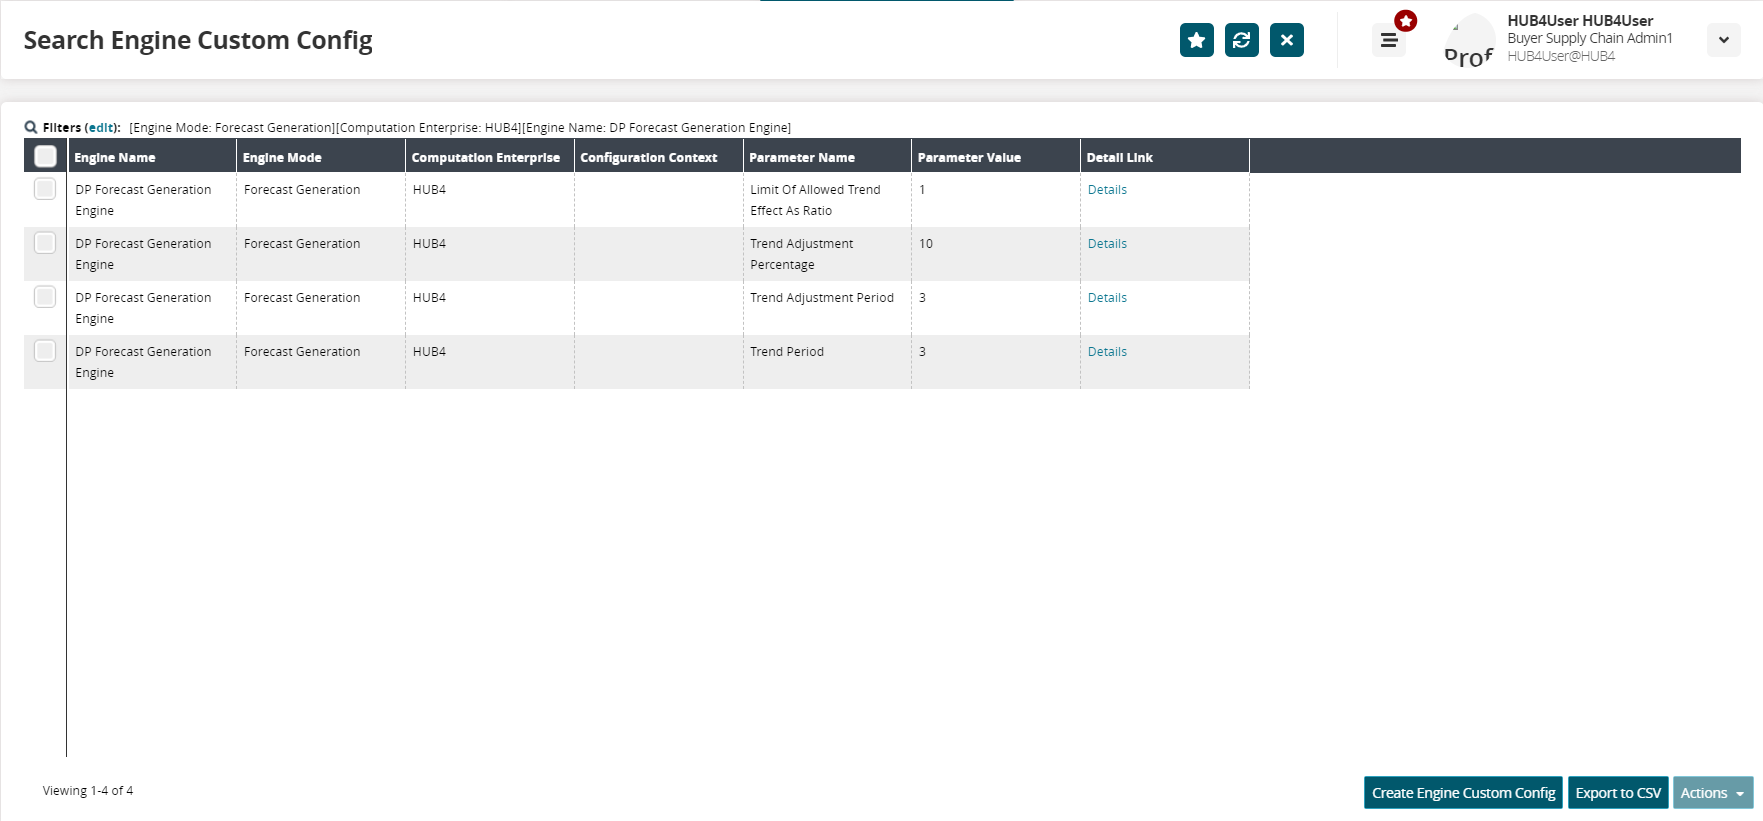Click HUB4 cell in Trend Period row

pyautogui.click(x=490, y=362)
